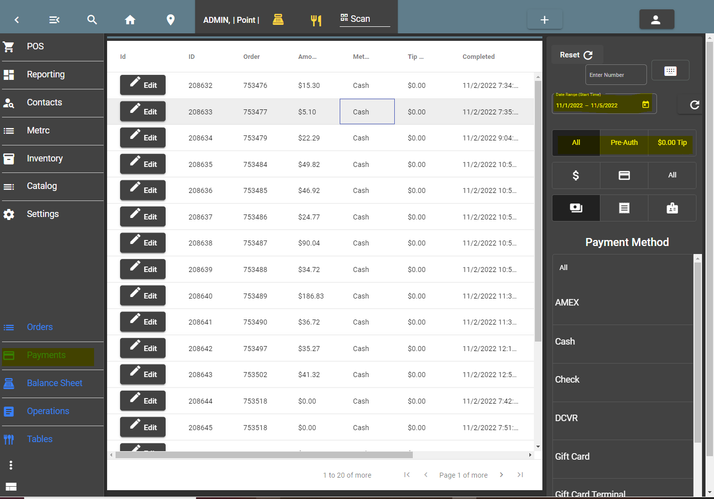This screenshot has width=714, height=499.
Task: Edit payment 208632
Action: click(143, 85)
